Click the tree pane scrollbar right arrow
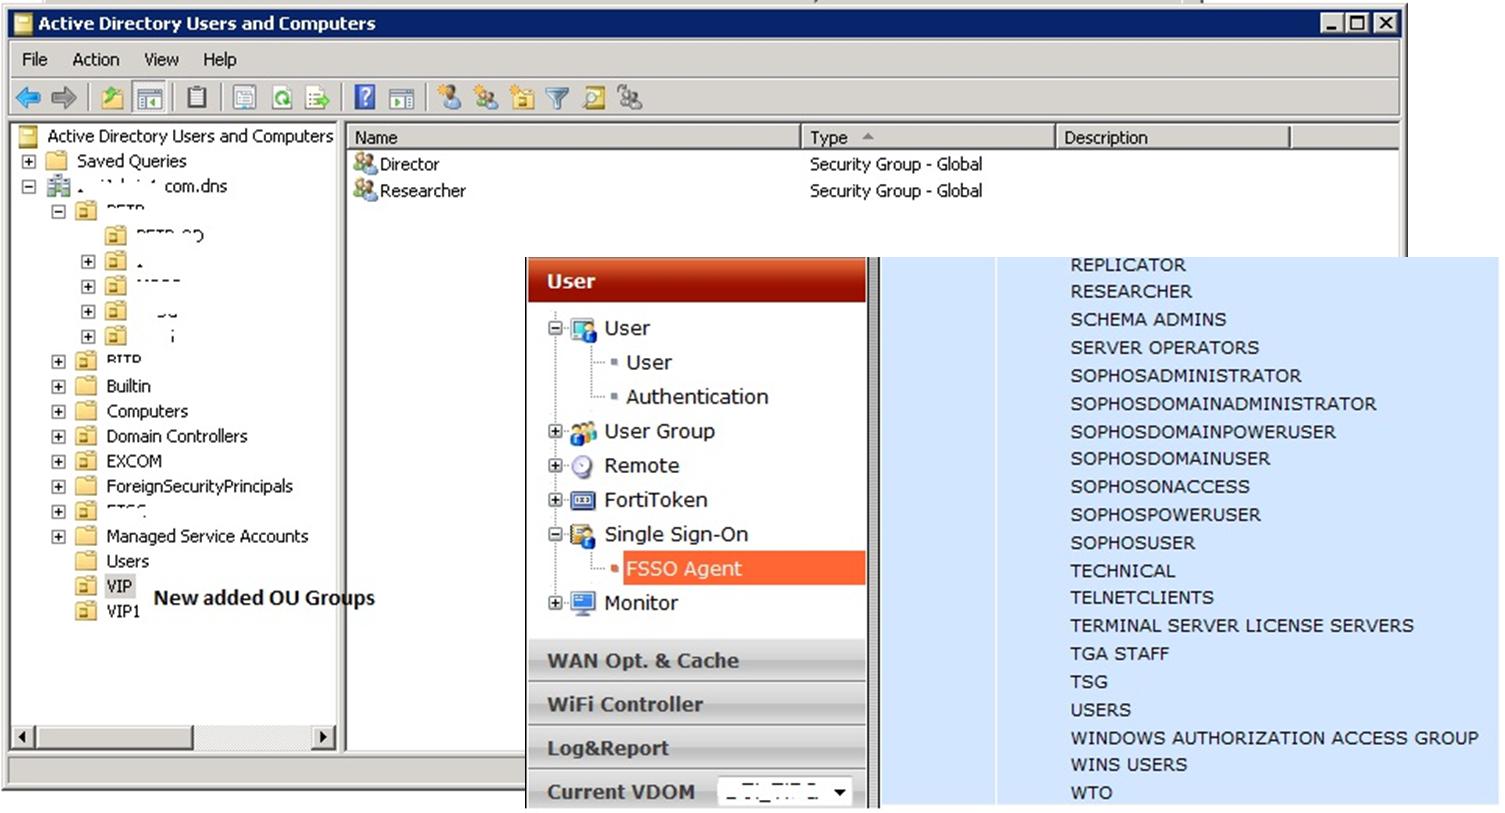Screen dimensions: 1505x813 pos(322,737)
